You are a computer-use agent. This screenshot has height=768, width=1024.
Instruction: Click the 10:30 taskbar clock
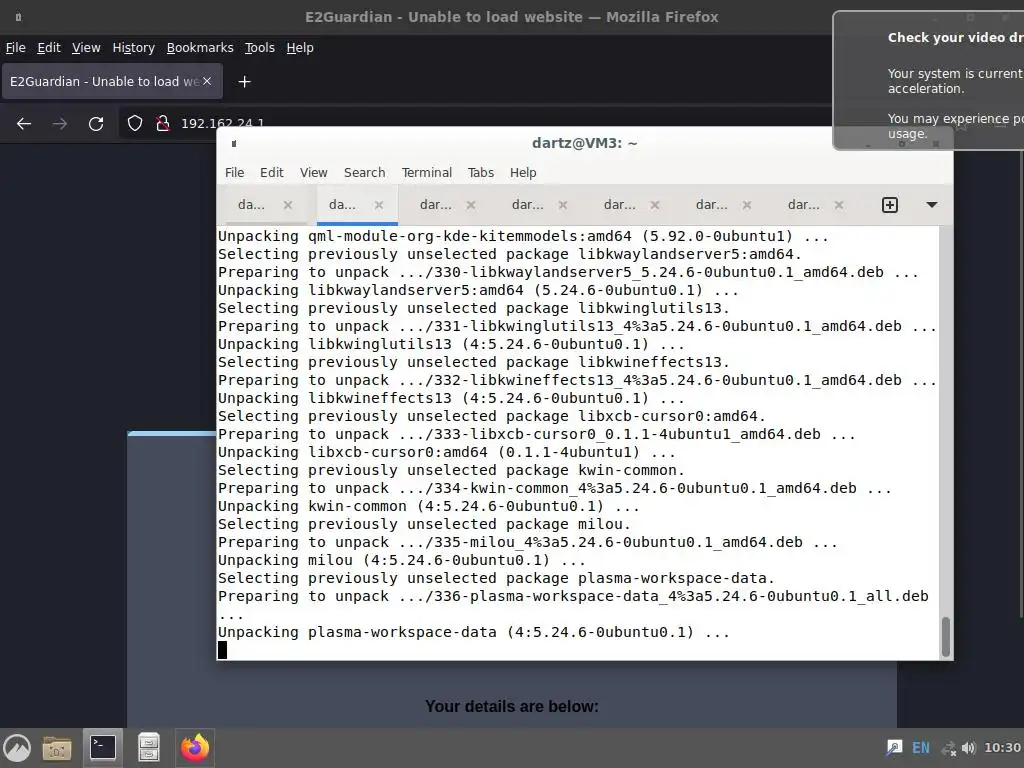tap(1002, 748)
